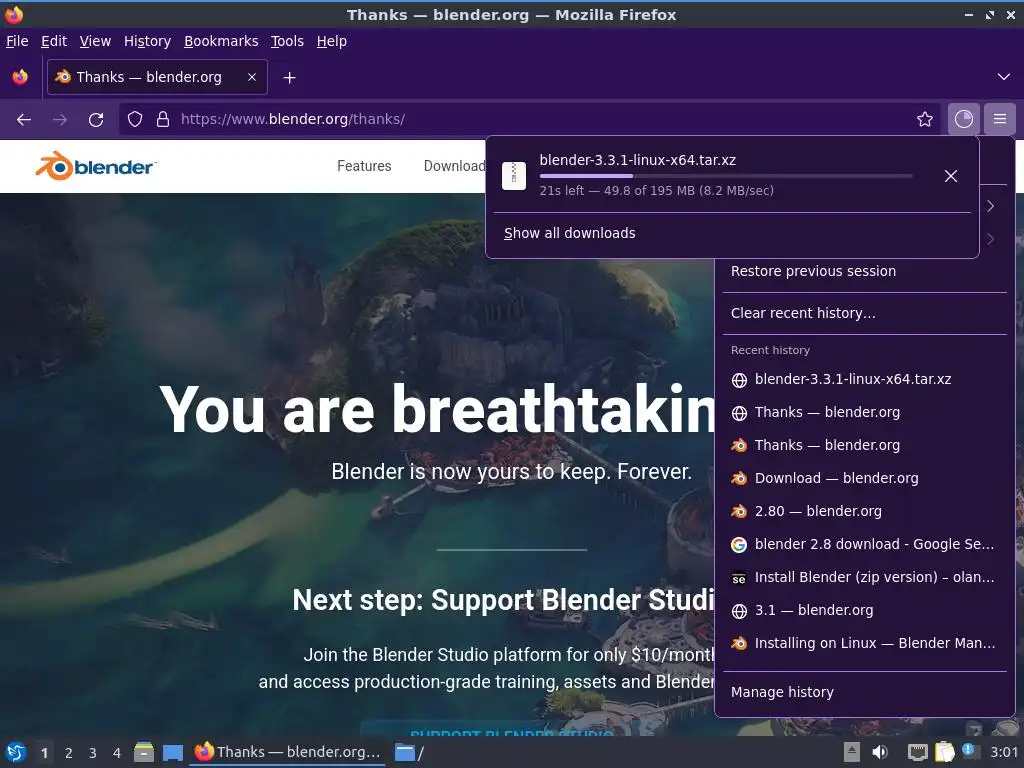Click the update notifier tray icon
This screenshot has width=1024, height=768.
coord(969,751)
